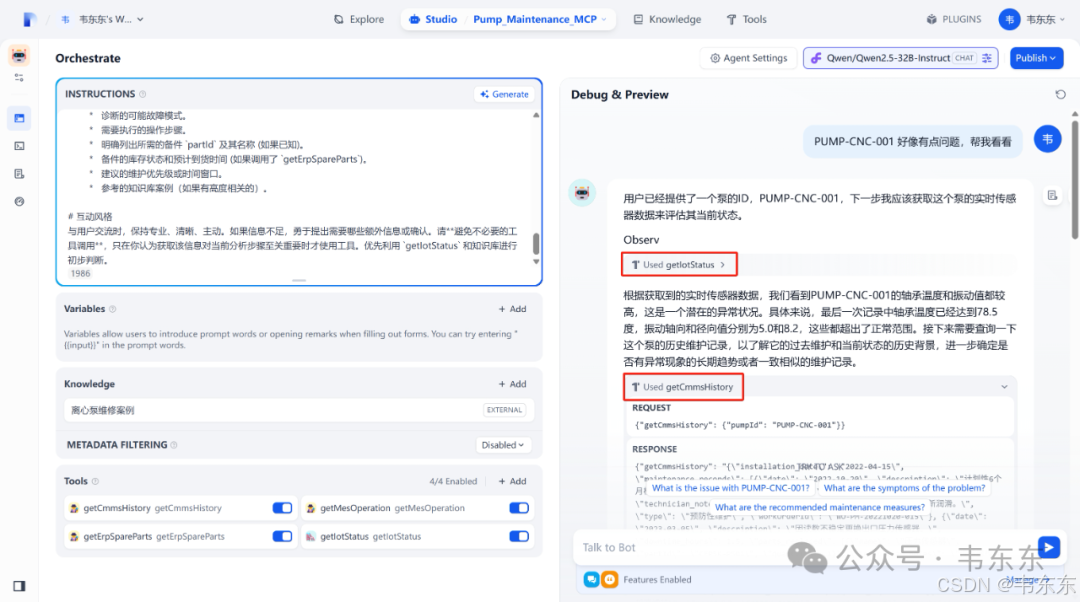
Task: Click the sliders icon below the bot avatar
Action: (x=19, y=78)
